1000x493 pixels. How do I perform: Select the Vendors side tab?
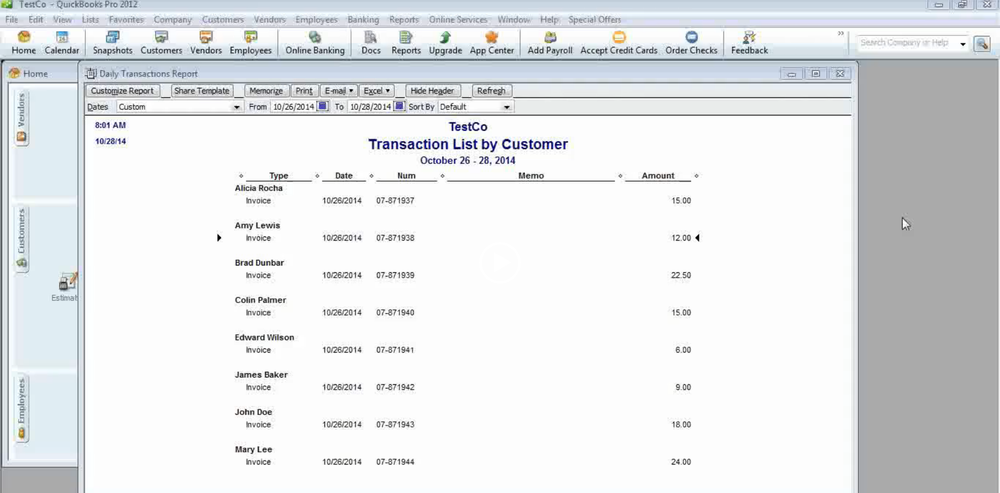(22, 119)
